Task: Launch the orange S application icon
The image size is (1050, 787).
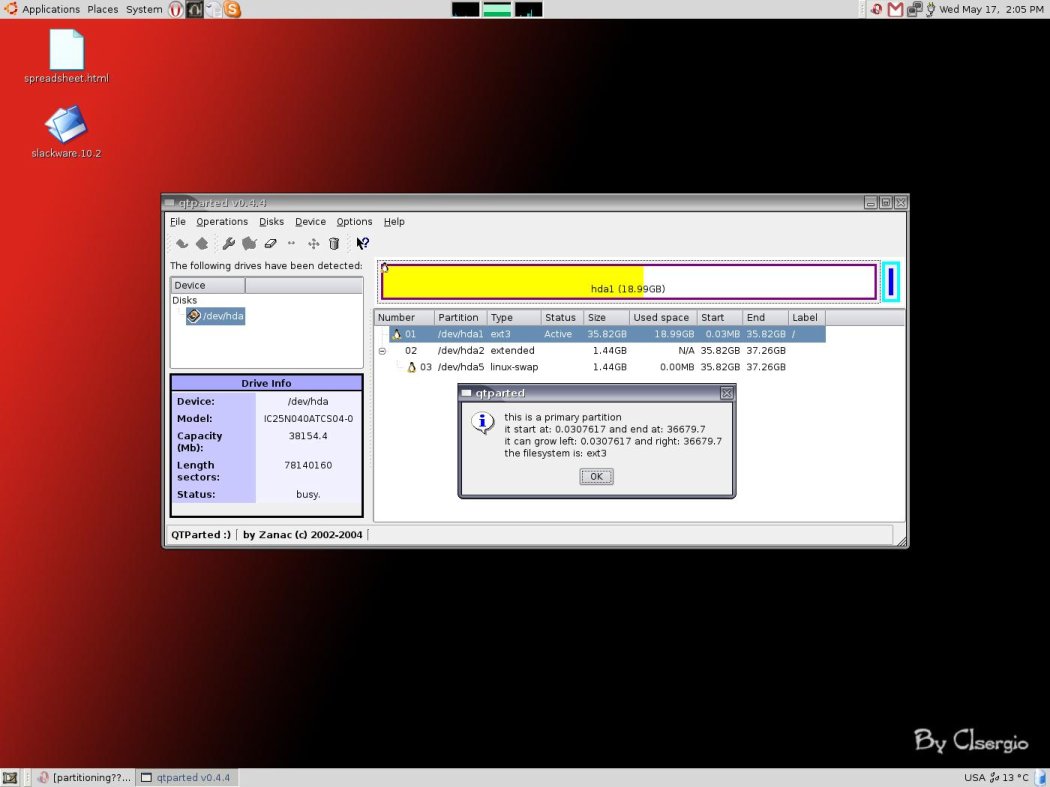Action: coord(232,9)
